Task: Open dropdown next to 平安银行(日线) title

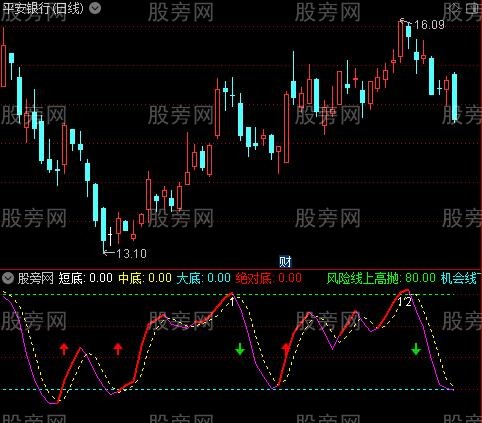Action: point(95,8)
